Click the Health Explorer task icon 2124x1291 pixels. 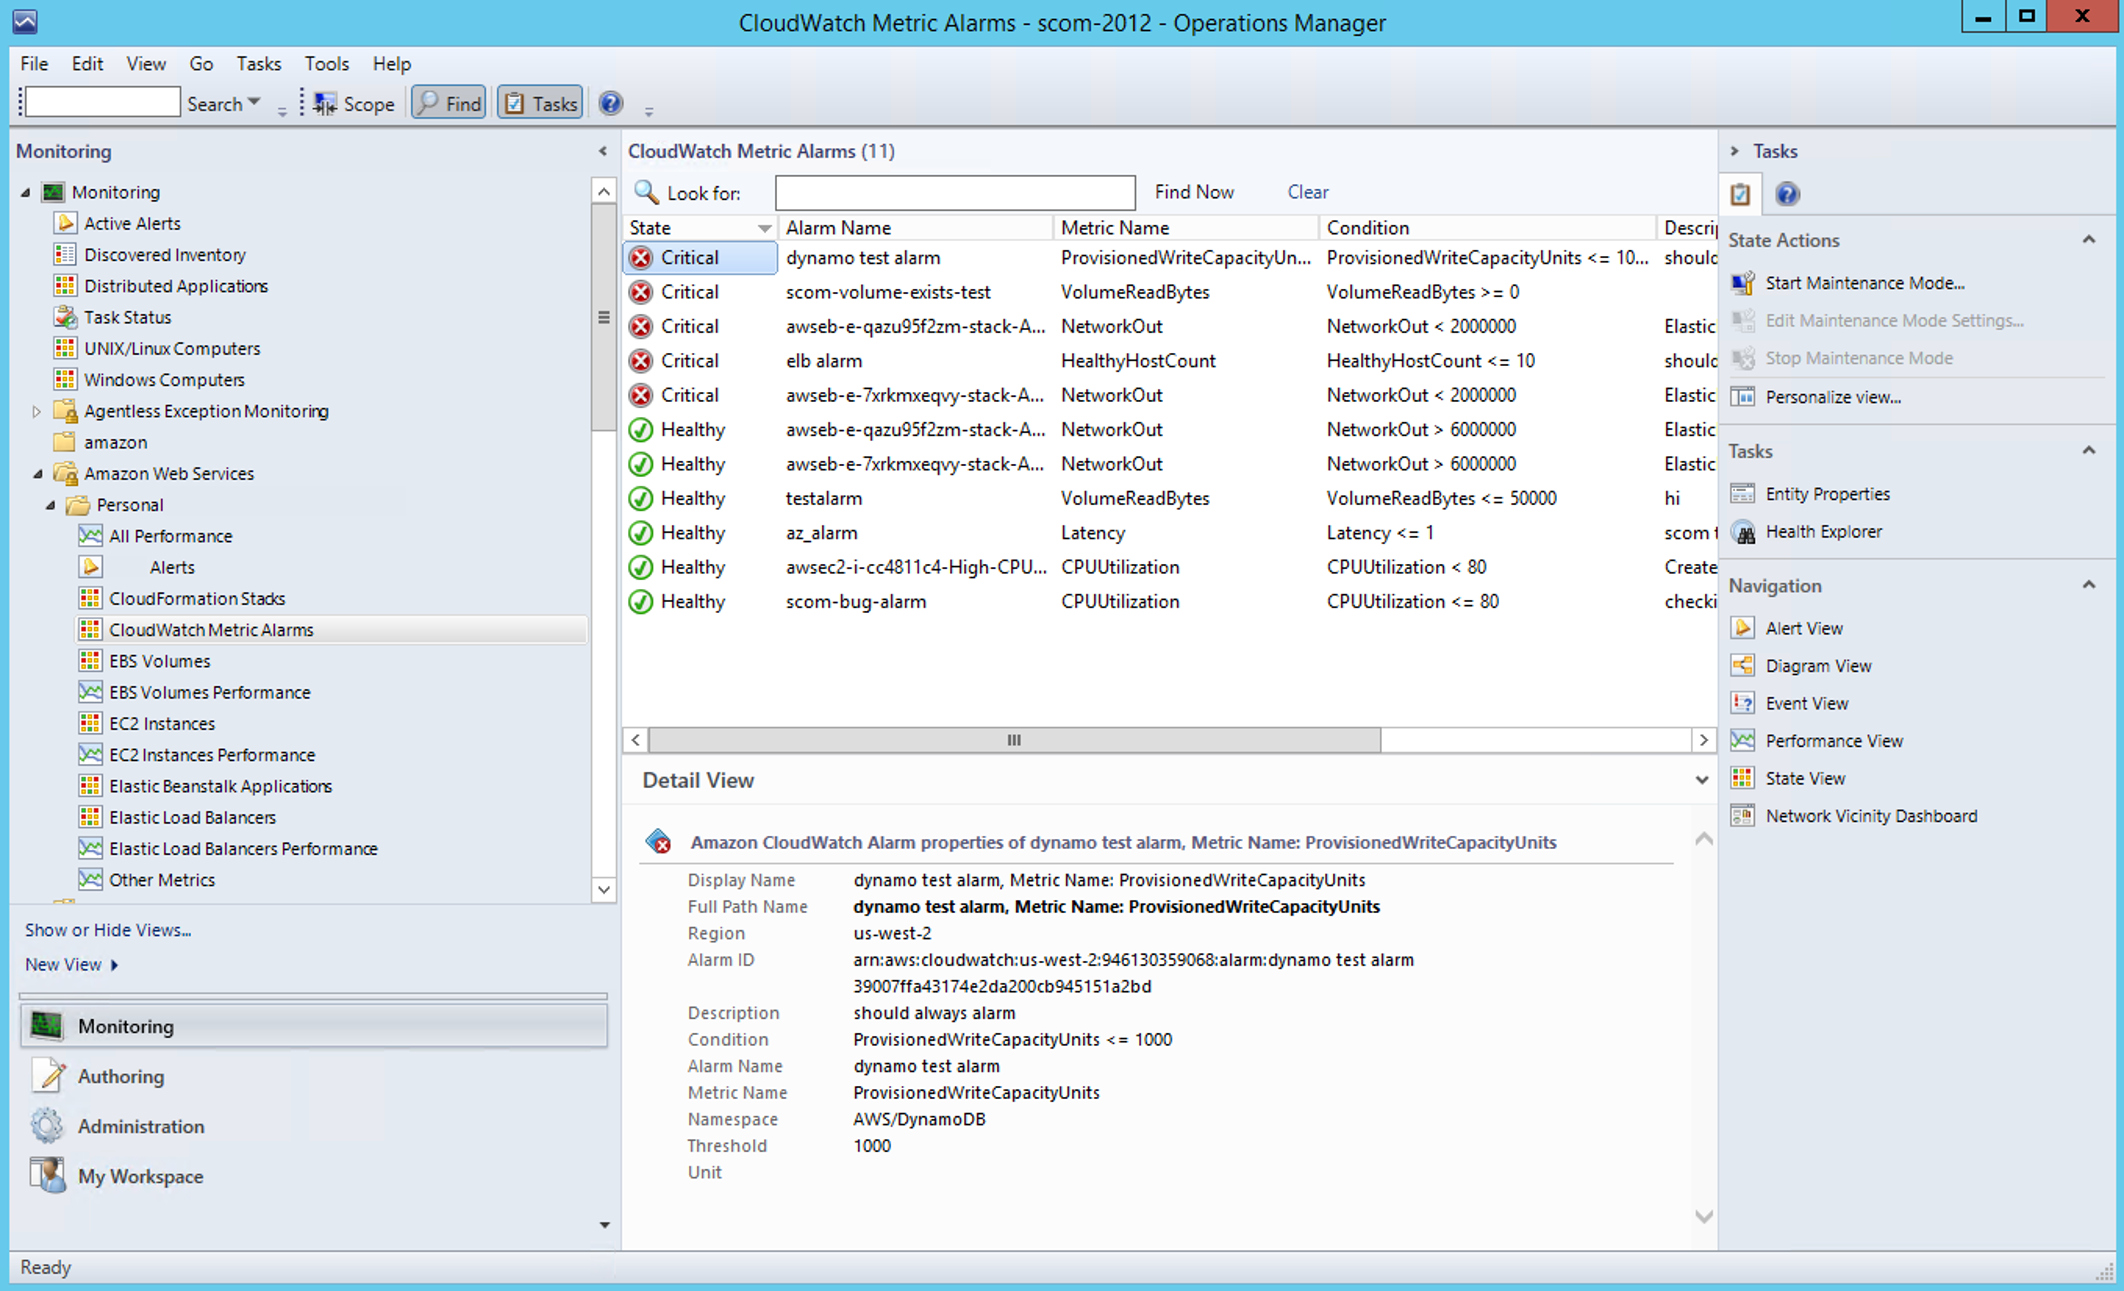pyautogui.click(x=1743, y=532)
